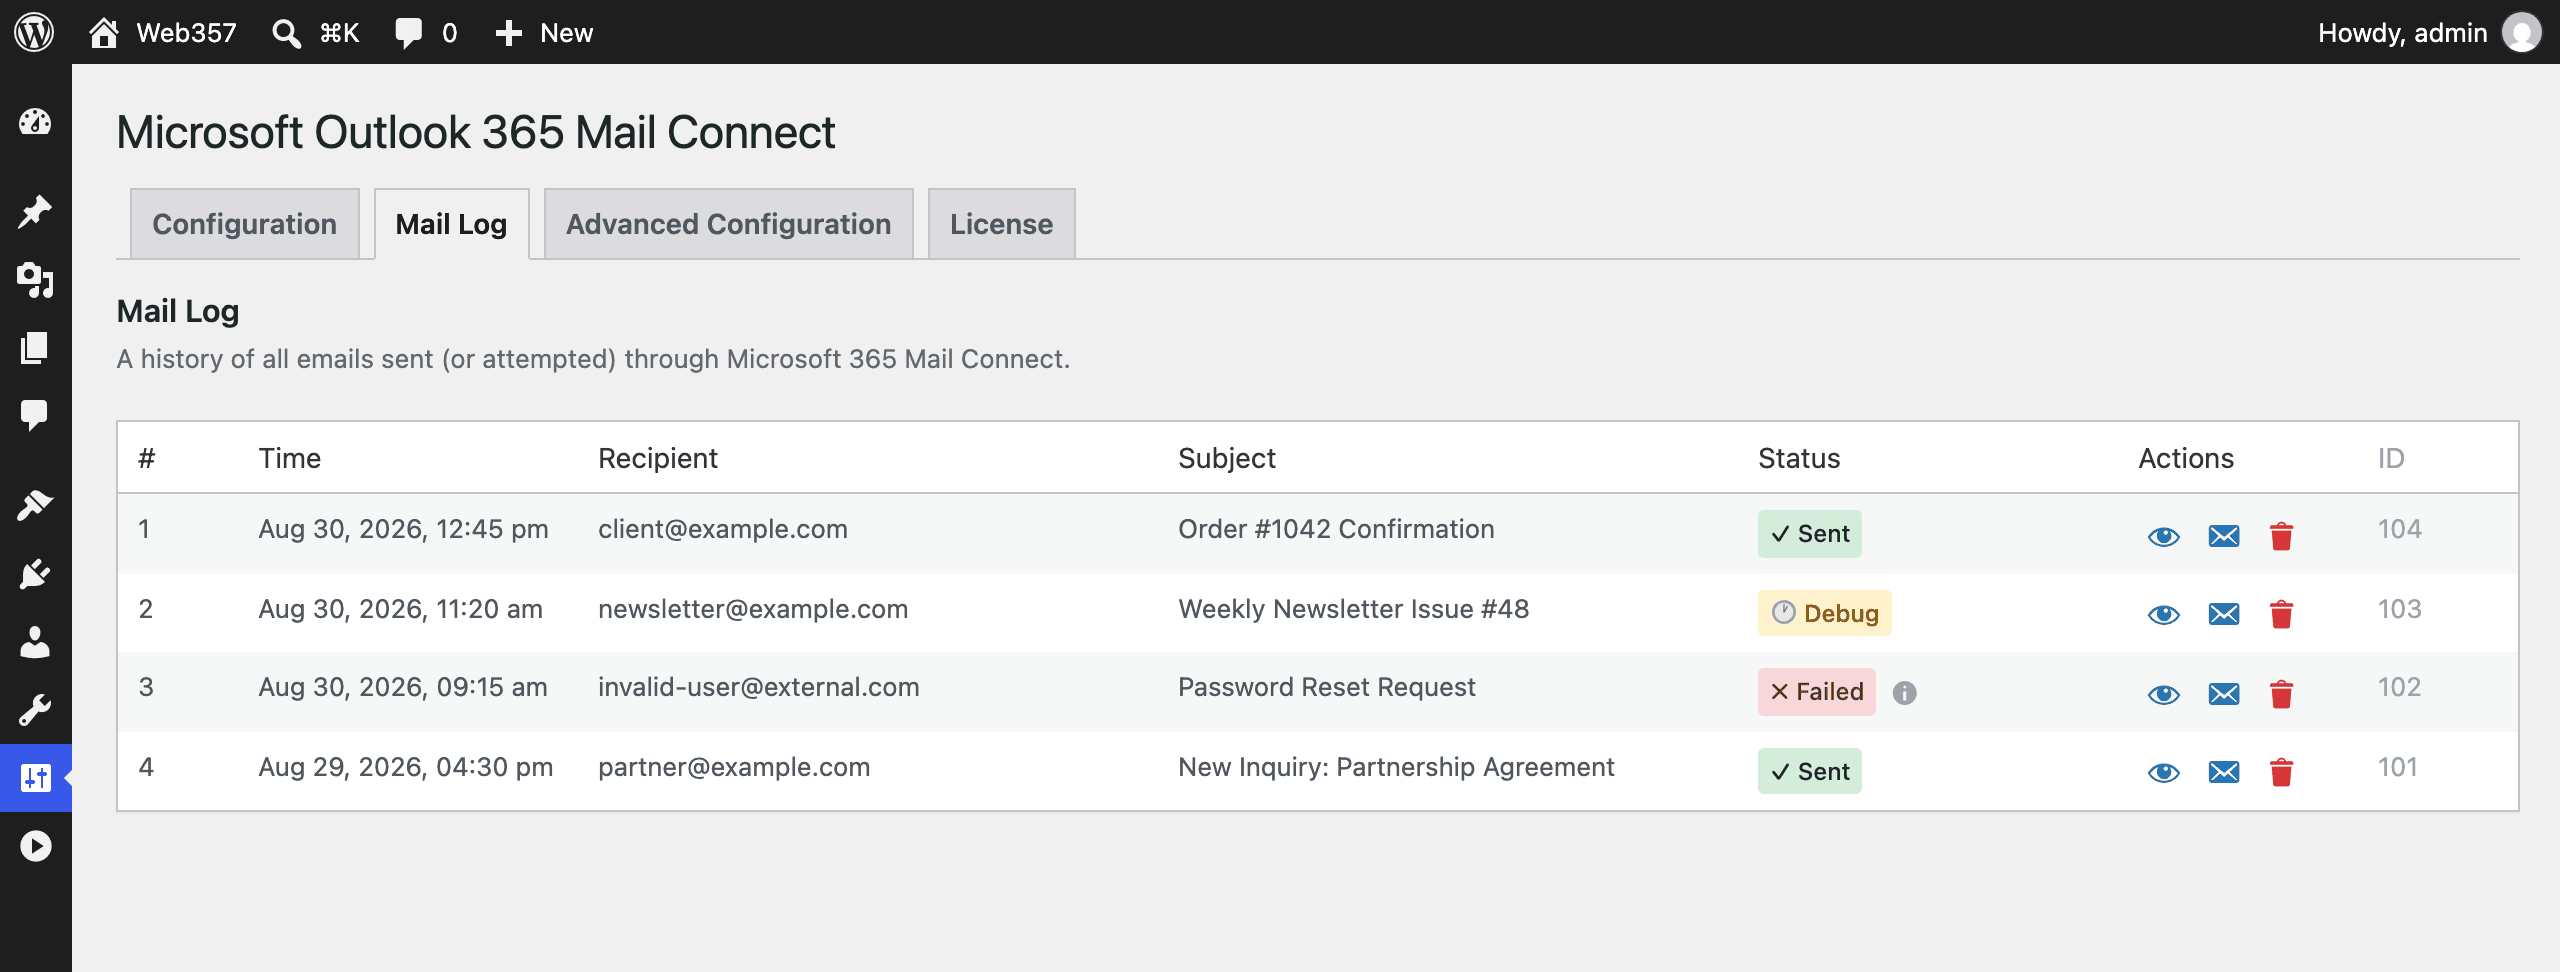
Task: Click the Recipient column header
Action: pos(658,458)
